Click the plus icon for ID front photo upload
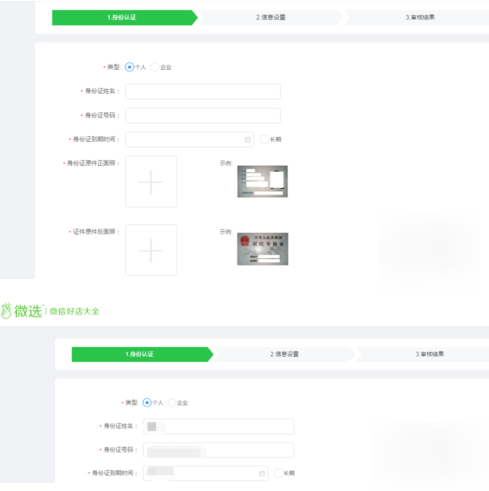Screen dimensions: 489x491 (x=151, y=182)
